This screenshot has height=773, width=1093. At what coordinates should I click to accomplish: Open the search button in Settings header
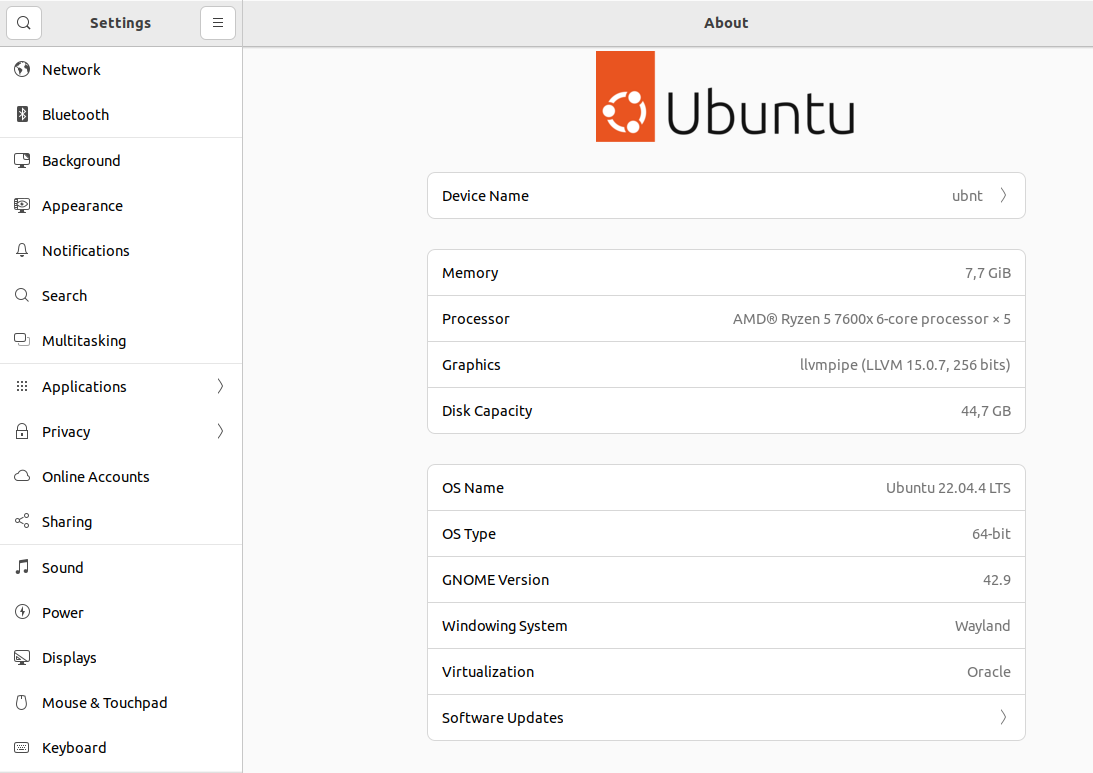(24, 23)
